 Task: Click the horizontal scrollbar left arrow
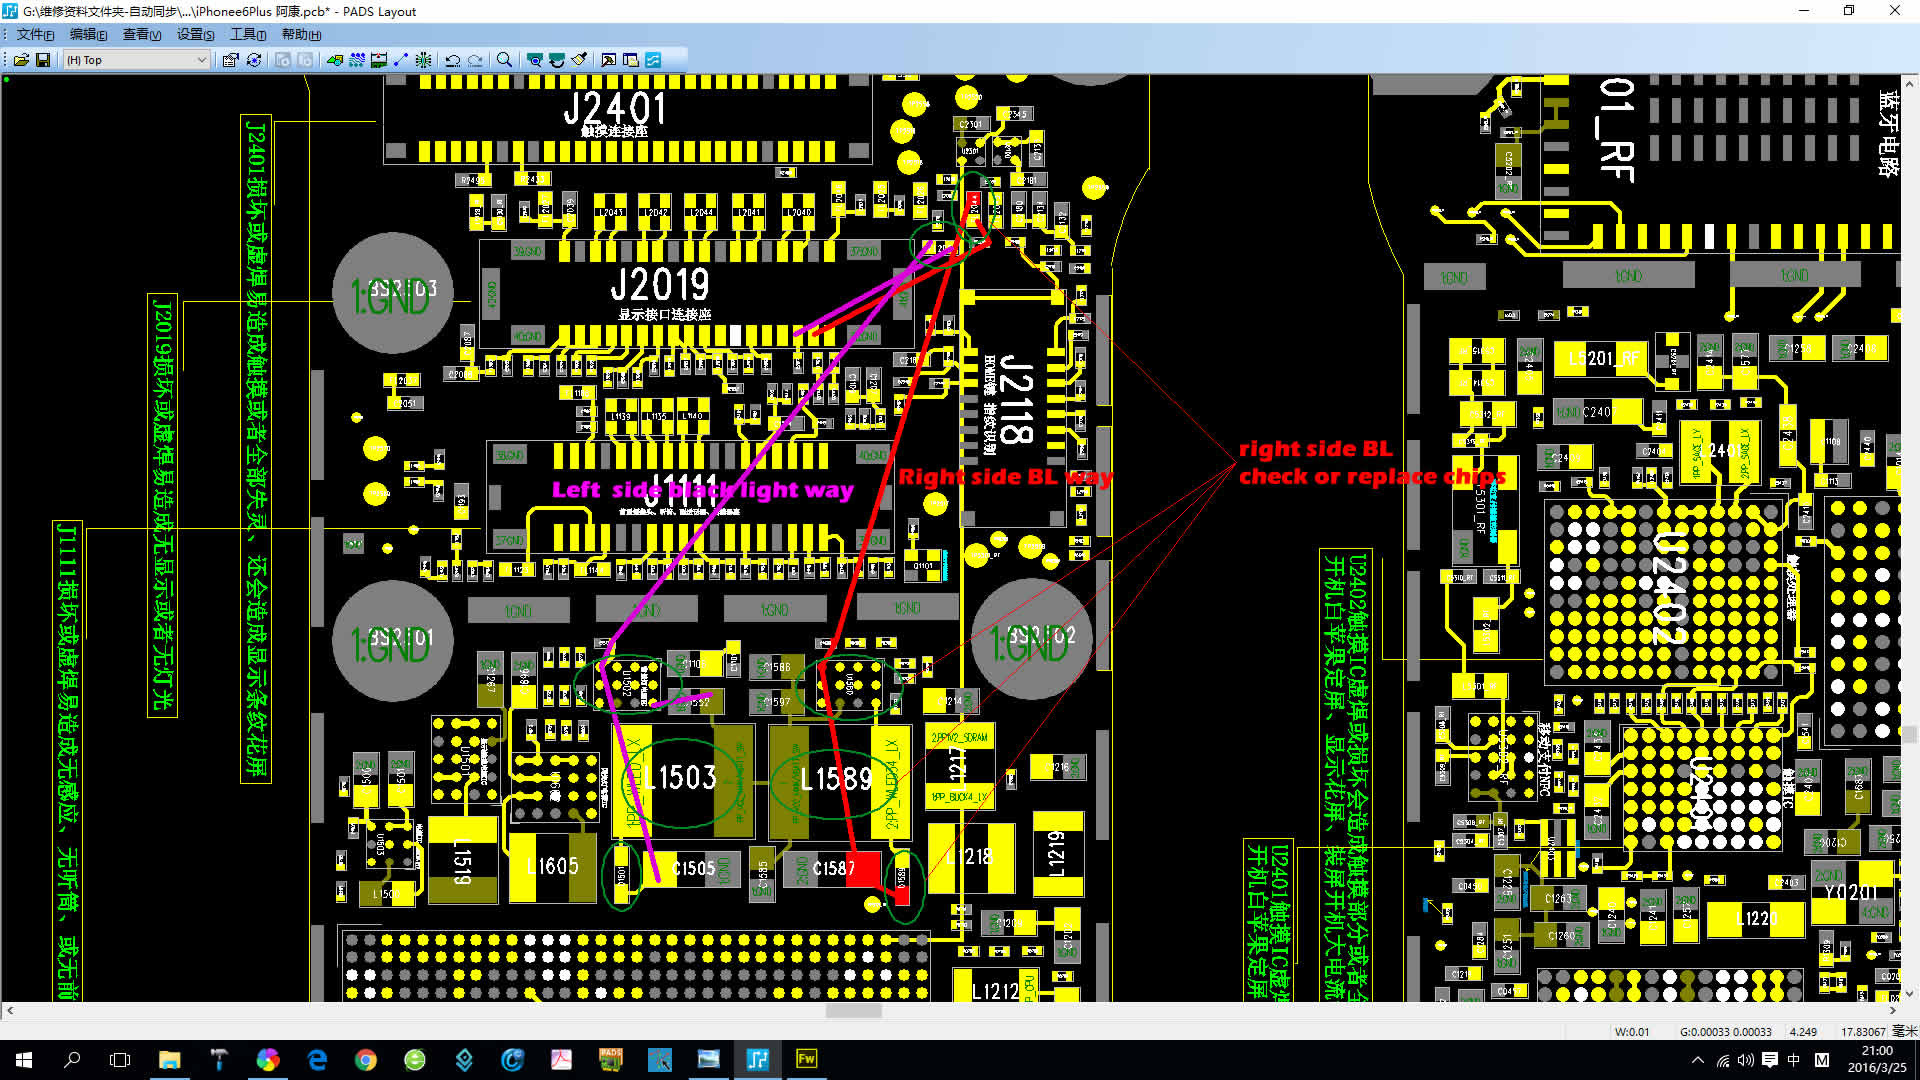[x=10, y=1011]
